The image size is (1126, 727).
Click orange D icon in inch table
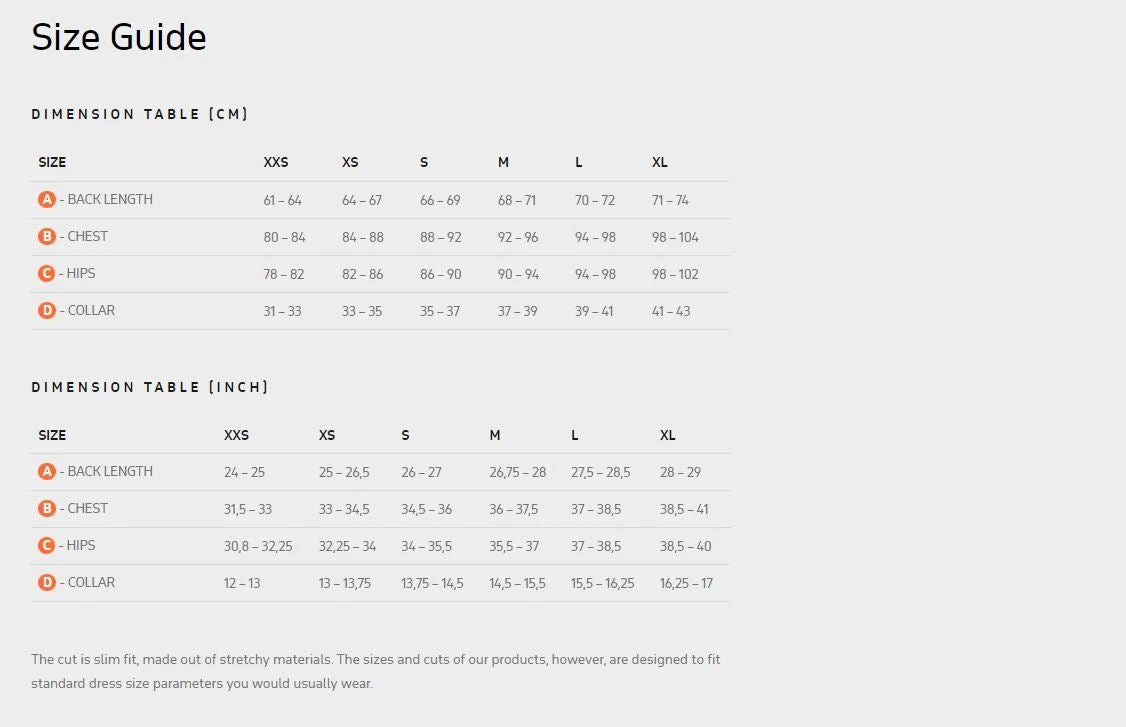click(46, 583)
